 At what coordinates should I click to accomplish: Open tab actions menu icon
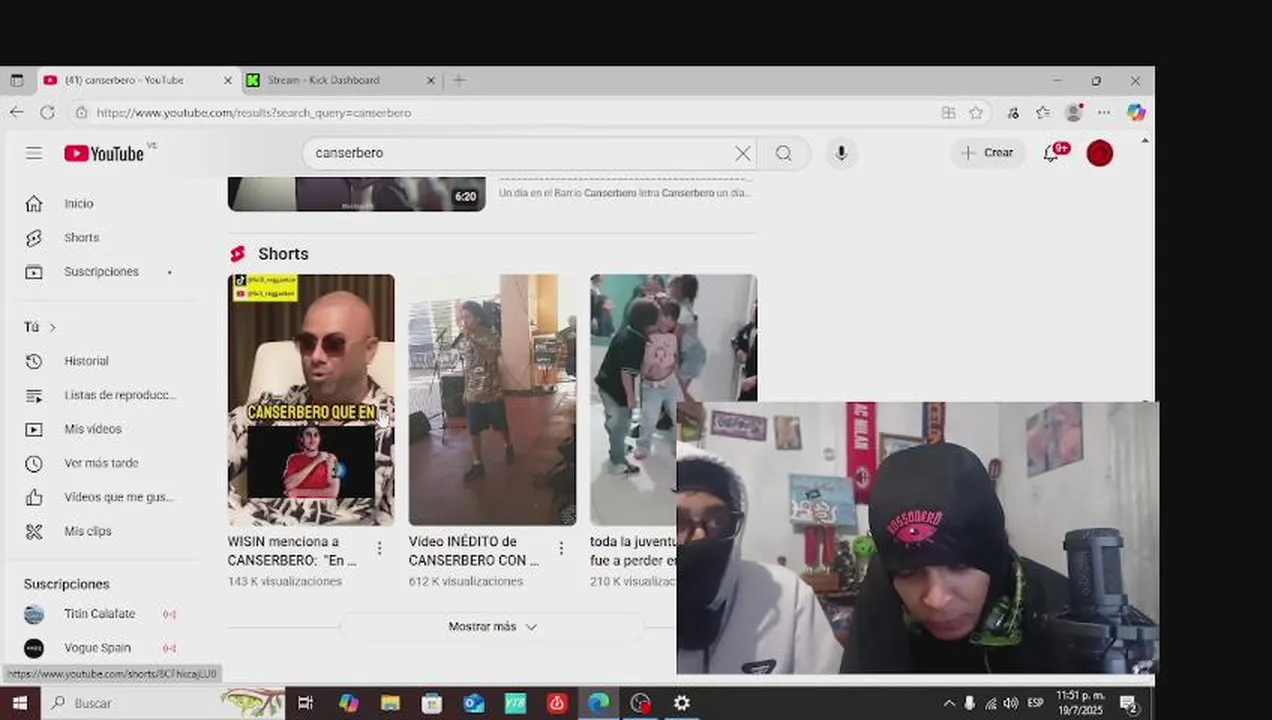pos(17,80)
